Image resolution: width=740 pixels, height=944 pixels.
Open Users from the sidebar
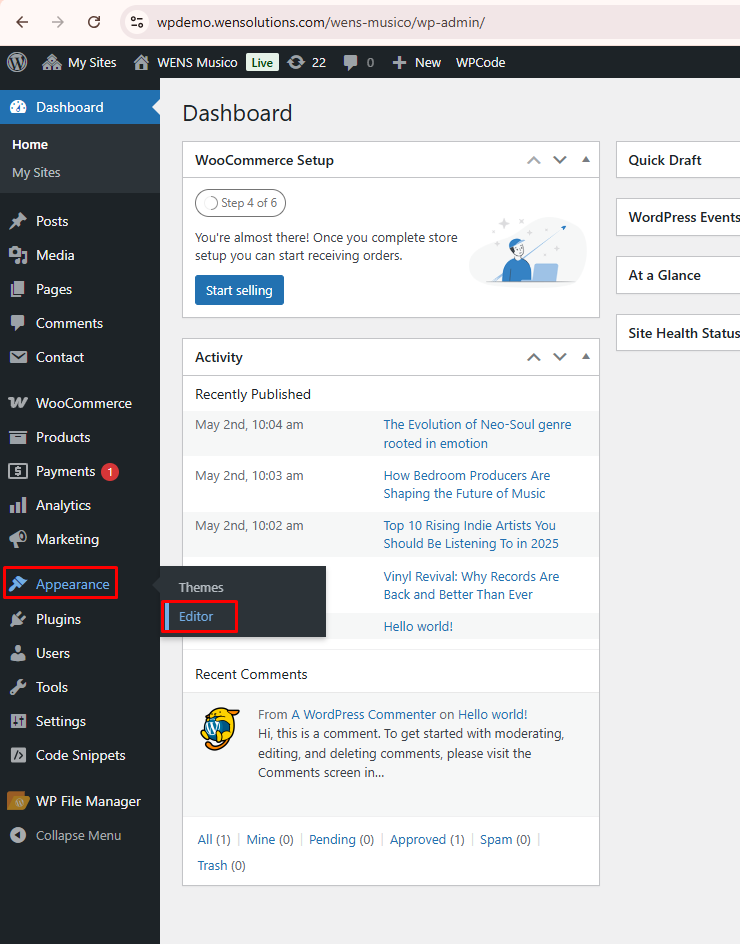(x=80, y=653)
